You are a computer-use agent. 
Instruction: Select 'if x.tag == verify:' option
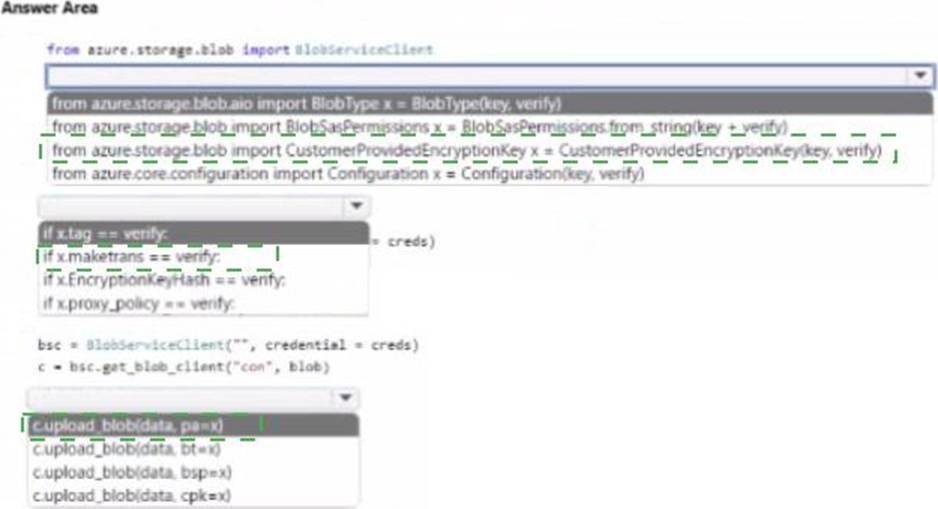coord(204,233)
